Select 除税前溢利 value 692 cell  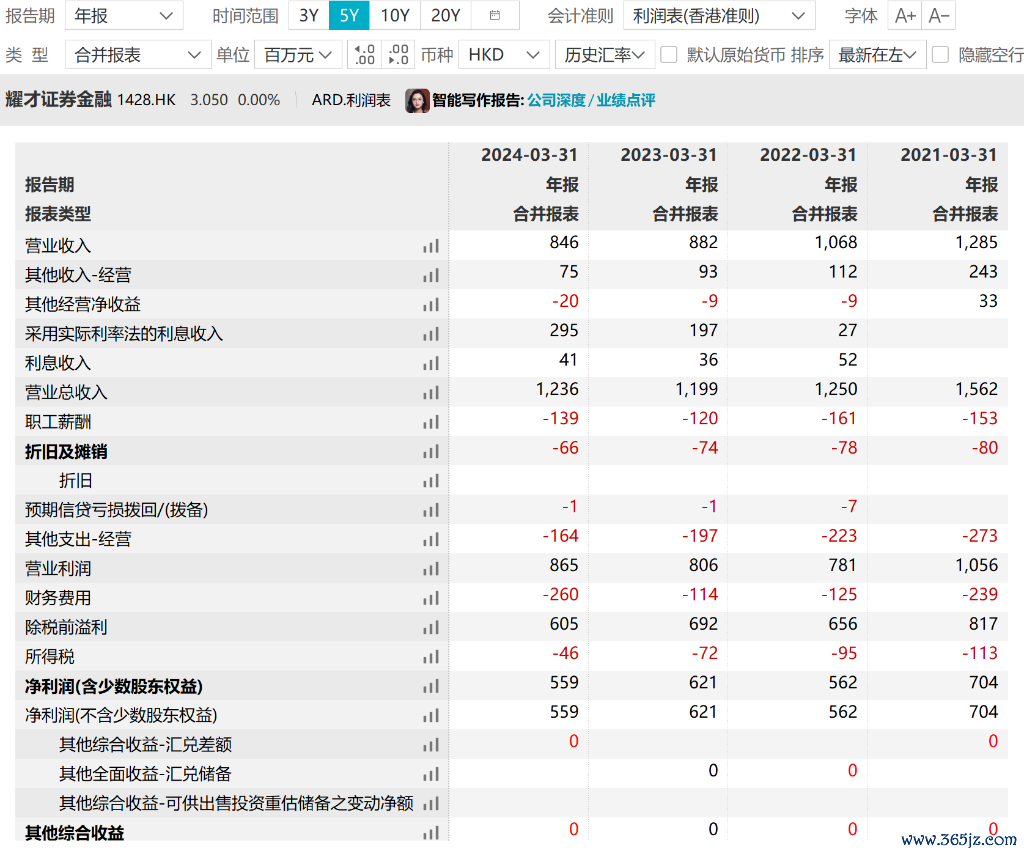pyautogui.click(x=703, y=624)
